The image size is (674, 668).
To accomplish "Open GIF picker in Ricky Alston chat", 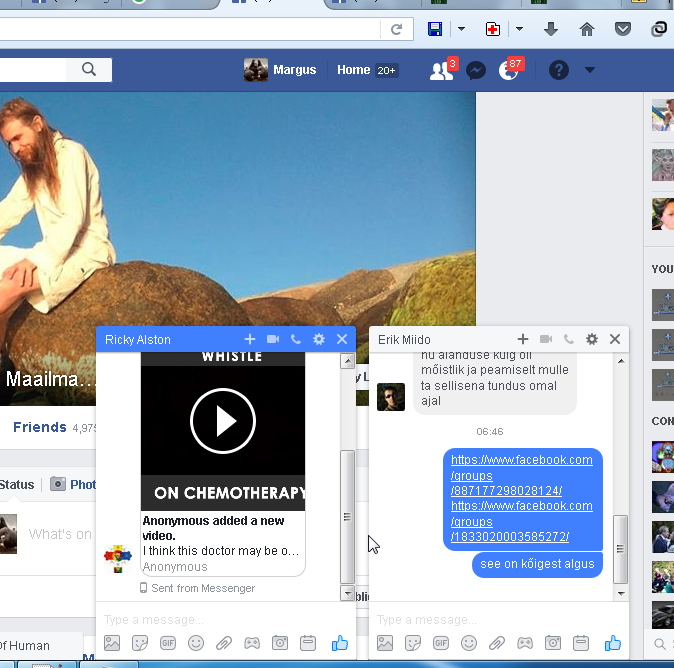I will 168,643.
